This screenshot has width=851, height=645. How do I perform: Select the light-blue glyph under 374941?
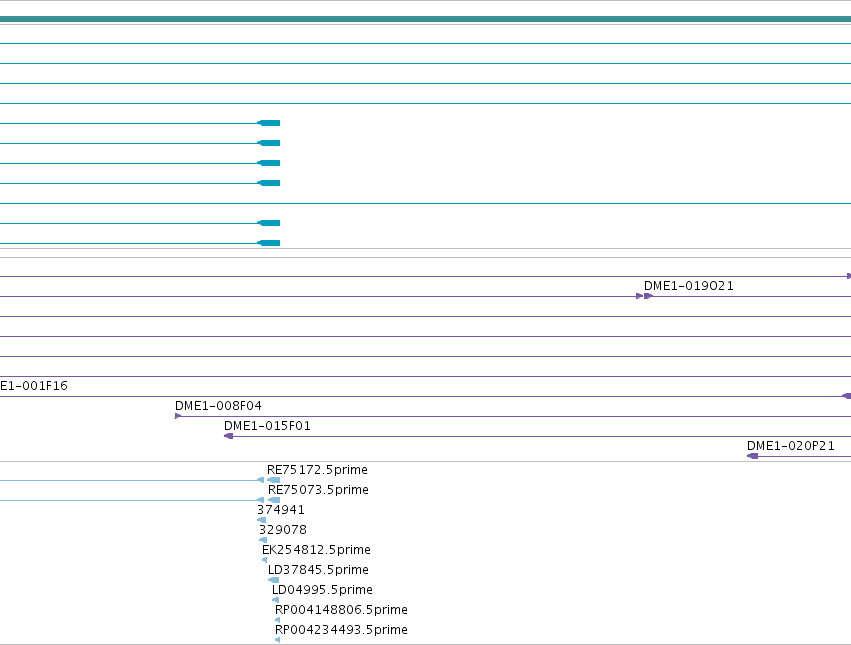pos(262,520)
